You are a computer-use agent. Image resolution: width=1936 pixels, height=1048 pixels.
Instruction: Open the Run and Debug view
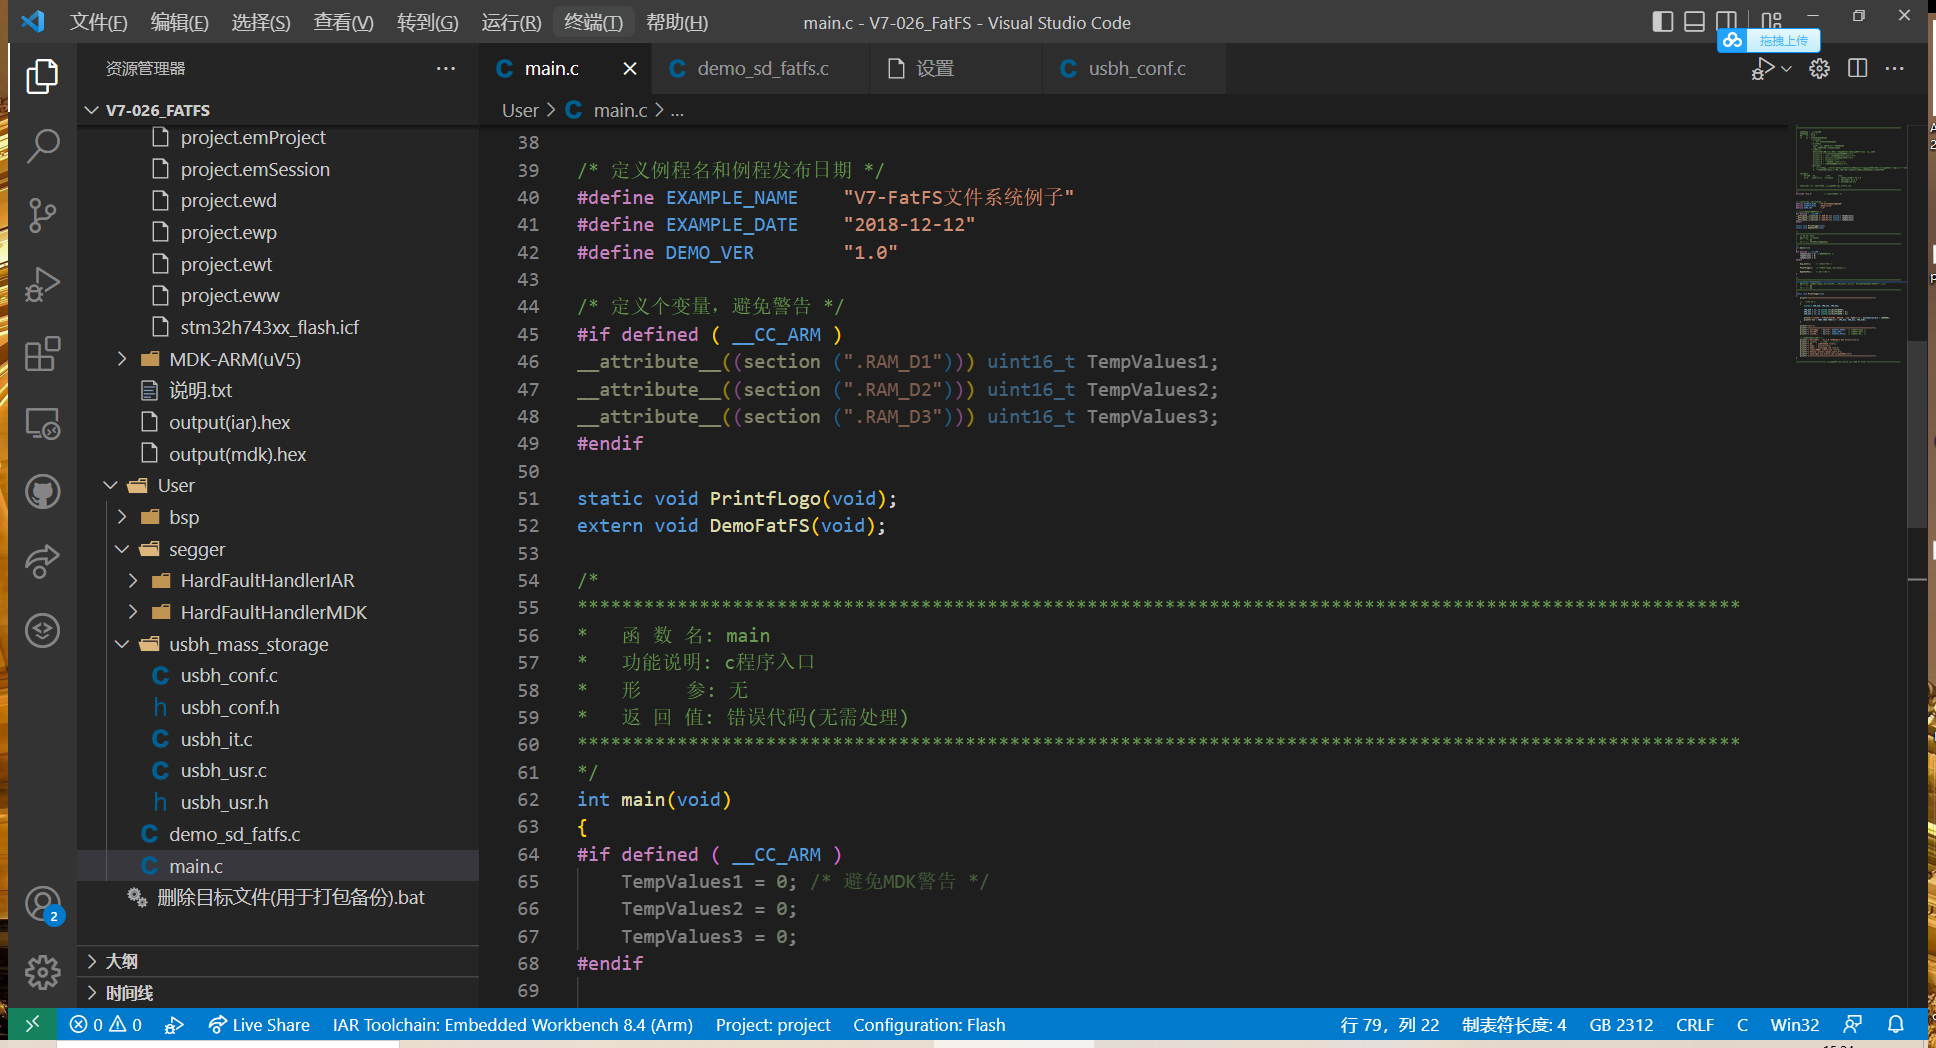(x=42, y=284)
